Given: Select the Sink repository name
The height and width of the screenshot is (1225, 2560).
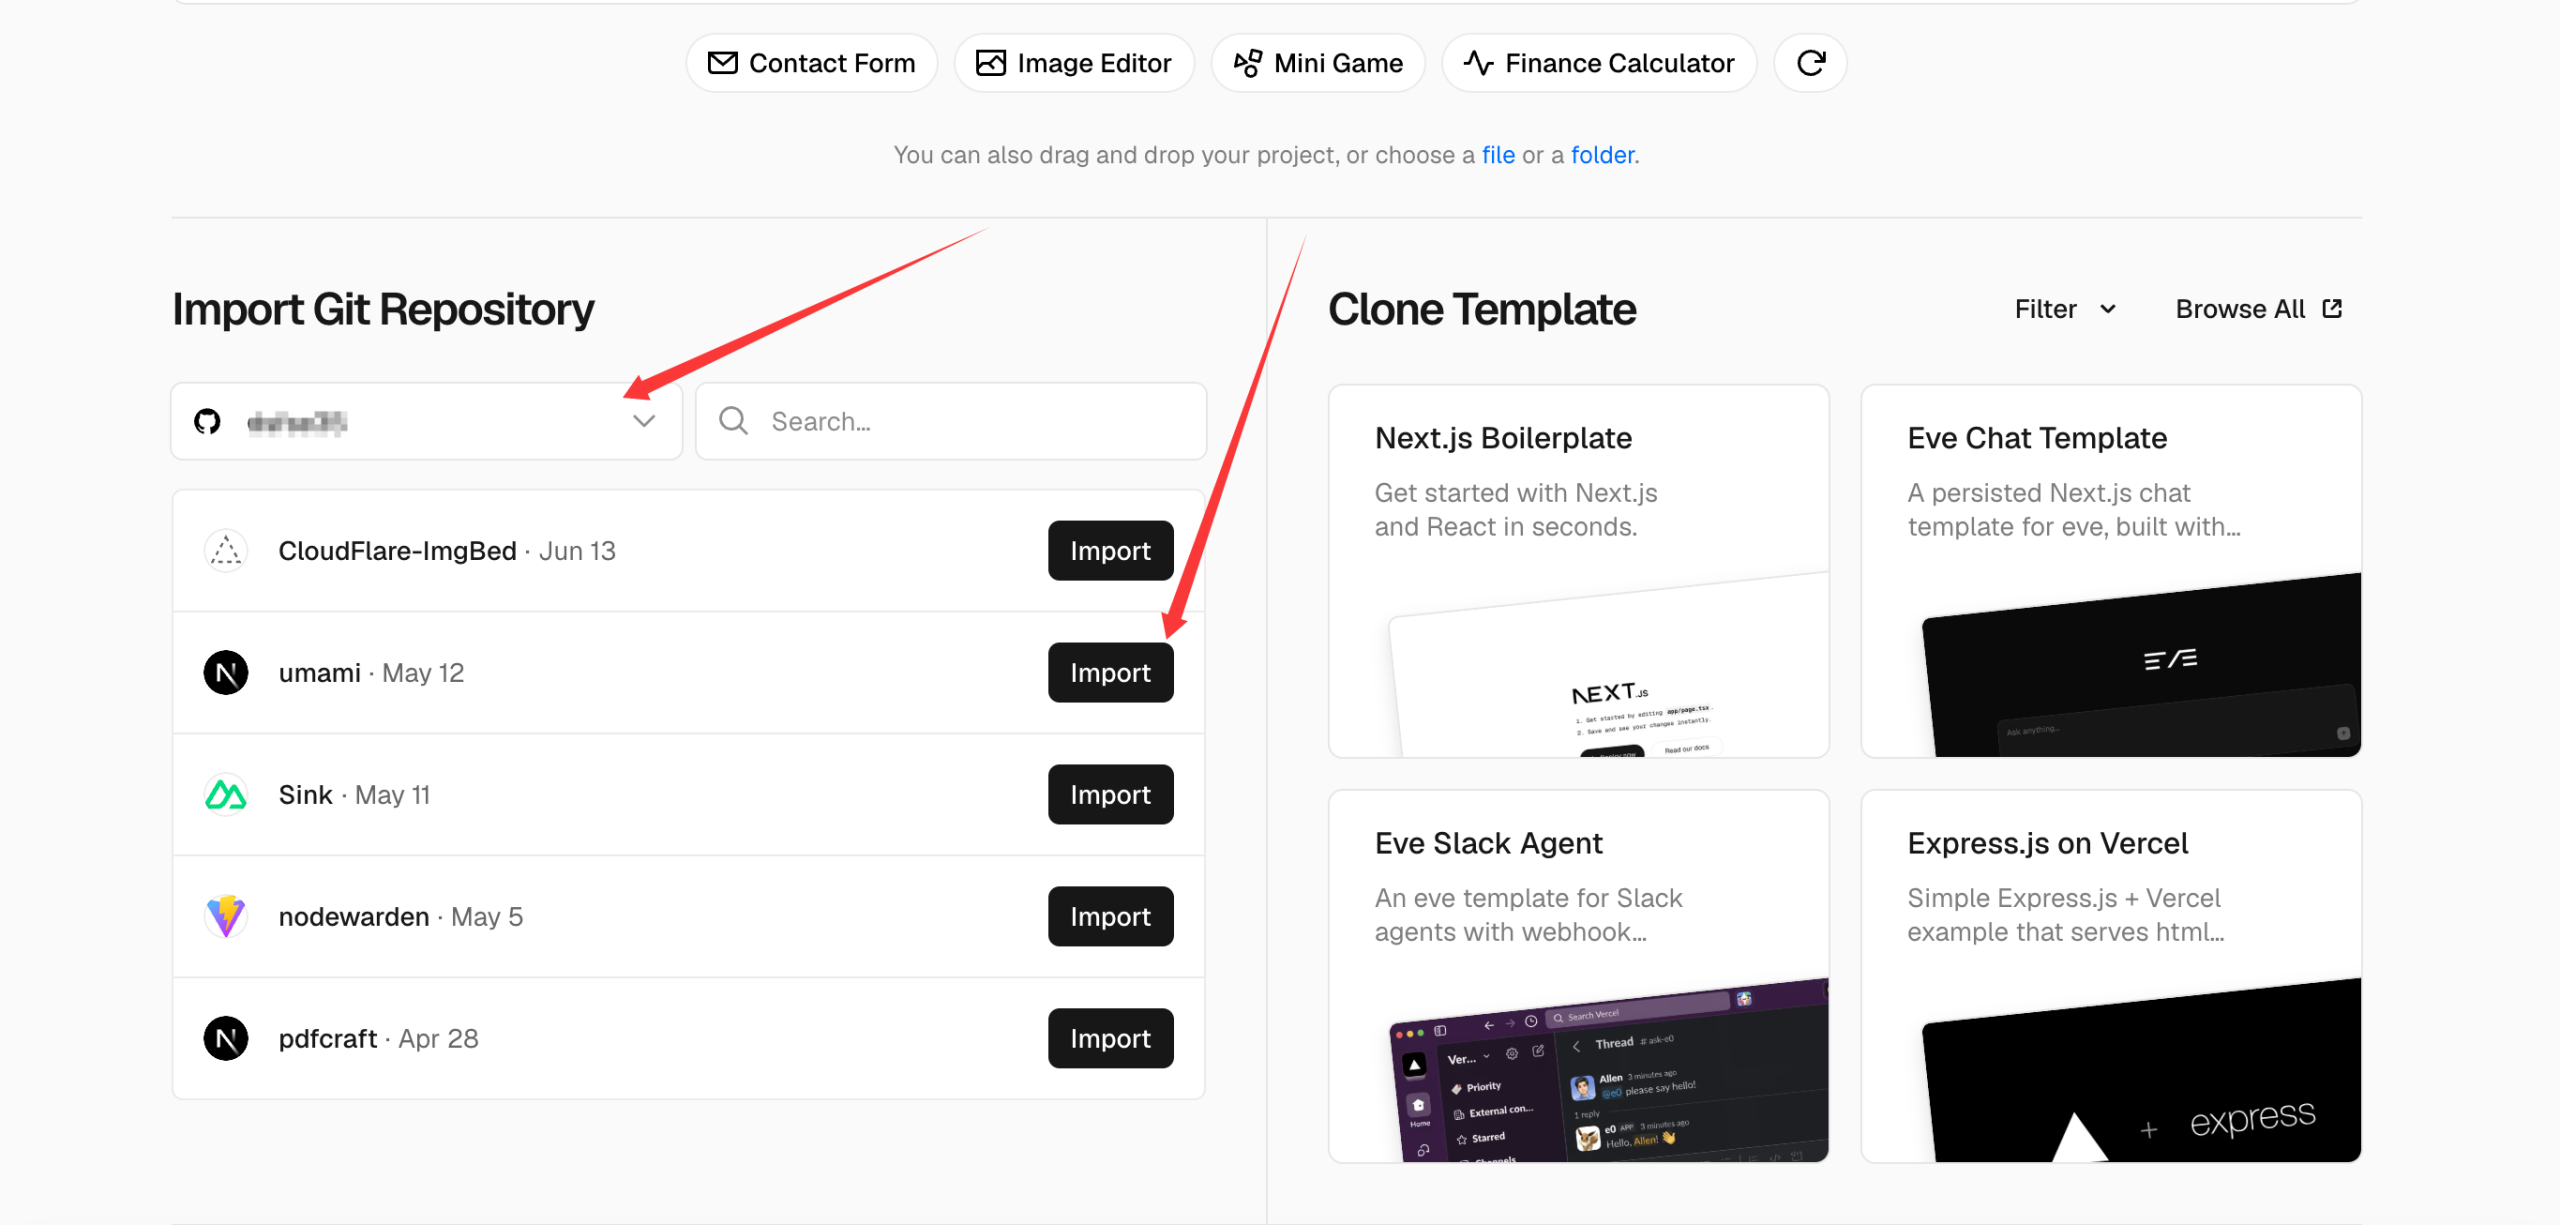Looking at the screenshot, I should [x=305, y=795].
